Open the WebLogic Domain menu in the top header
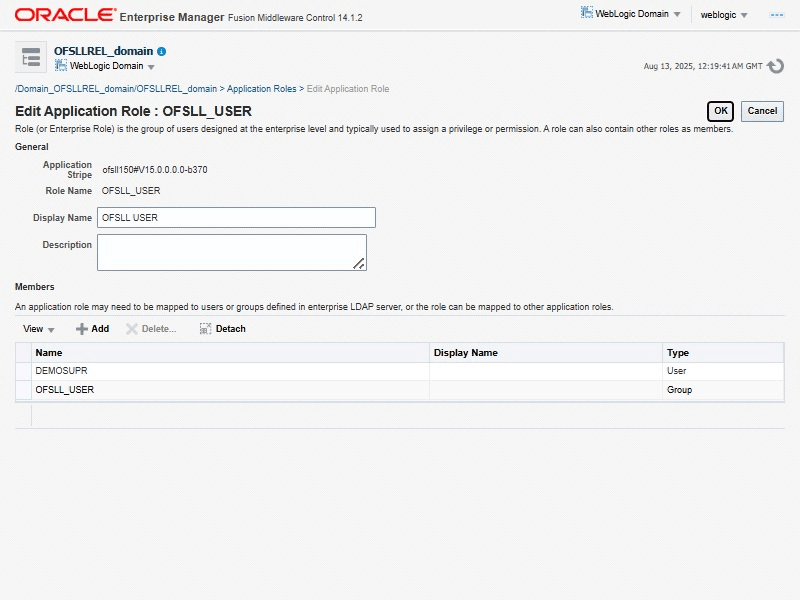 (x=631, y=14)
